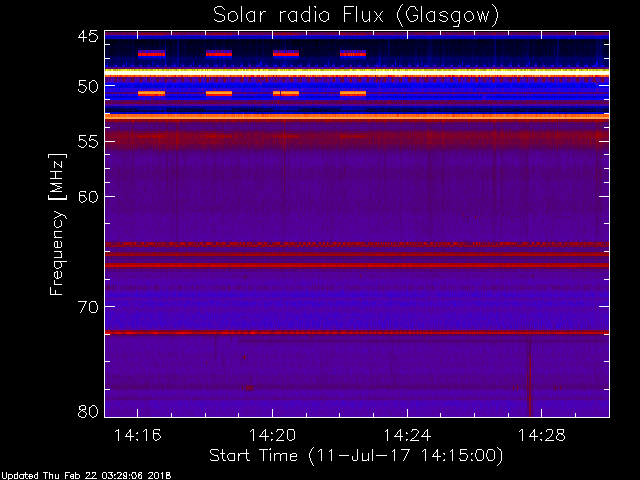Image resolution: width=640 pixels, height=480 pixels.
Task: Click the Updated timestamp text at bottom
Action: pos(86,476)
